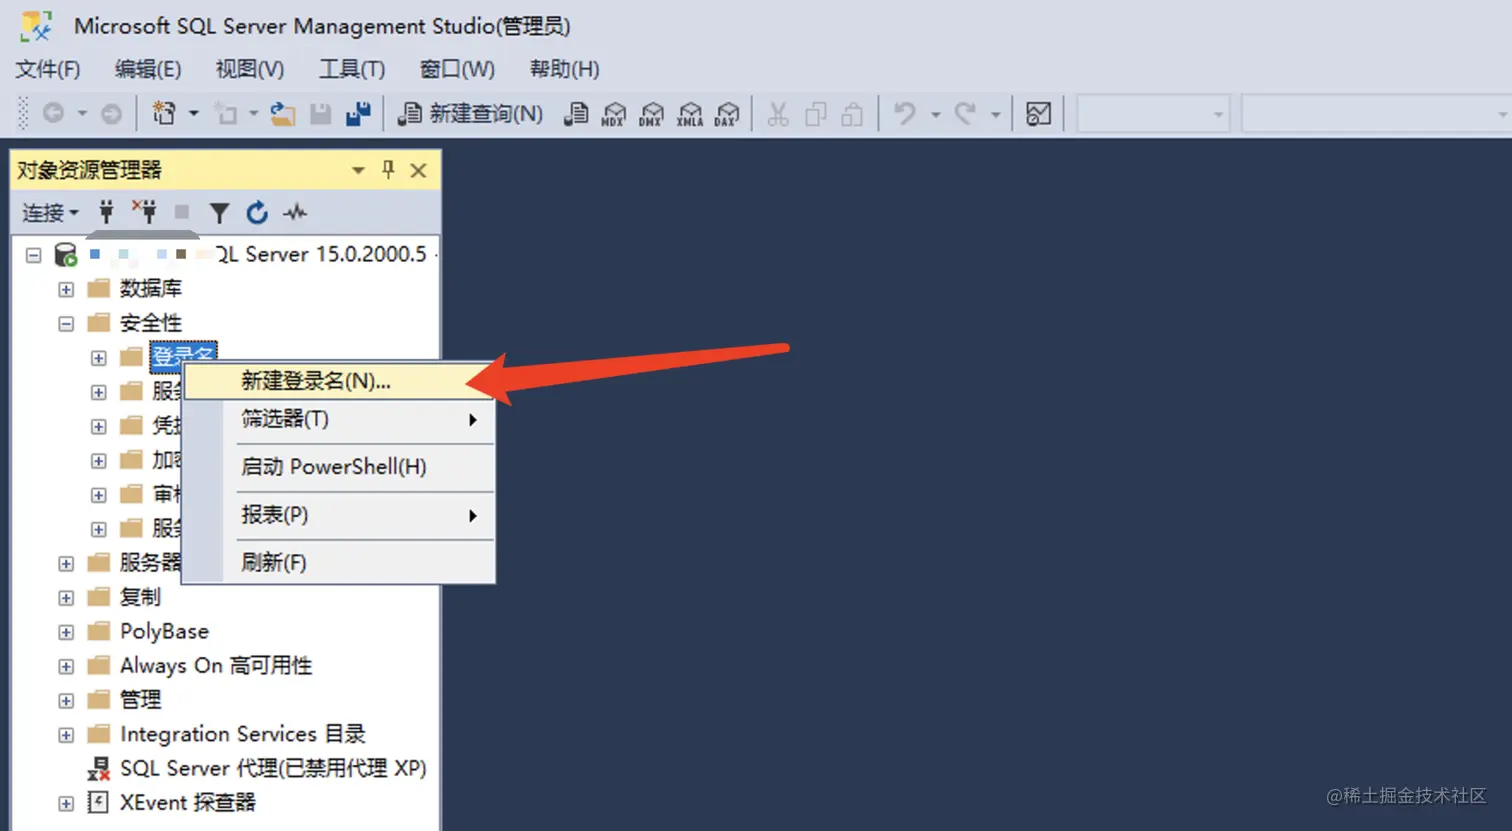This screenshot has width=1512, height=831.
Task: Expand the PolyBase folder node
Action: (x=66, y=632)
